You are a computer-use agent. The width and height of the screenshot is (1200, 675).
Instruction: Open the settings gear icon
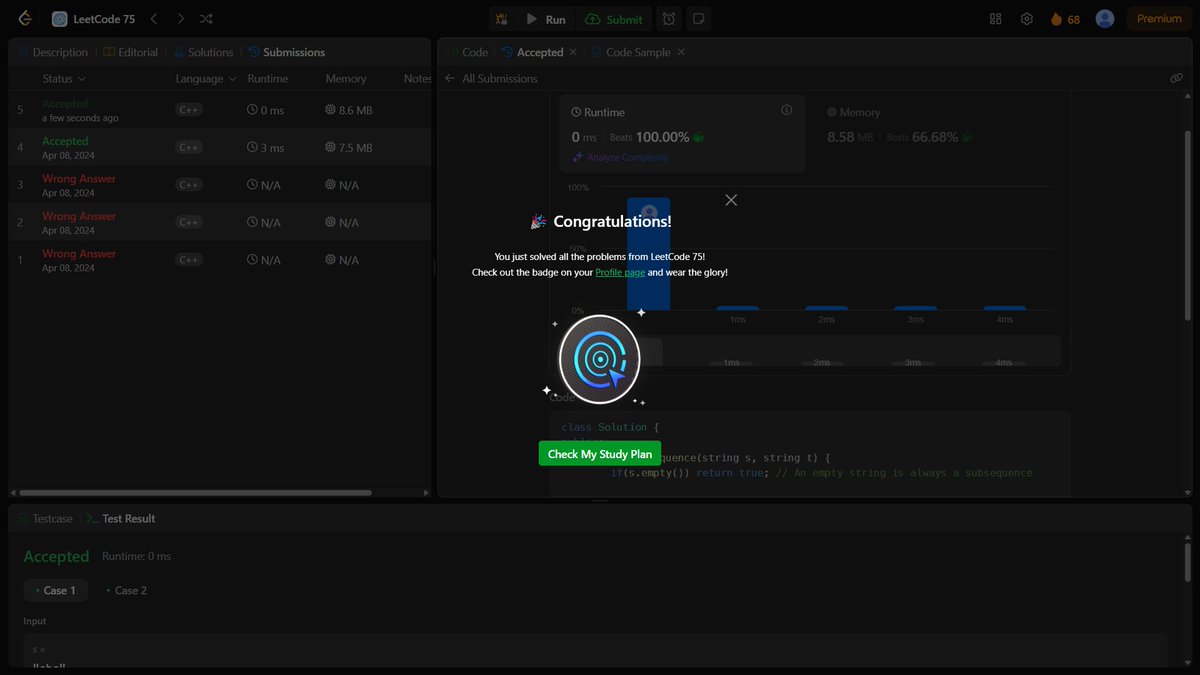click(1027, 19)
